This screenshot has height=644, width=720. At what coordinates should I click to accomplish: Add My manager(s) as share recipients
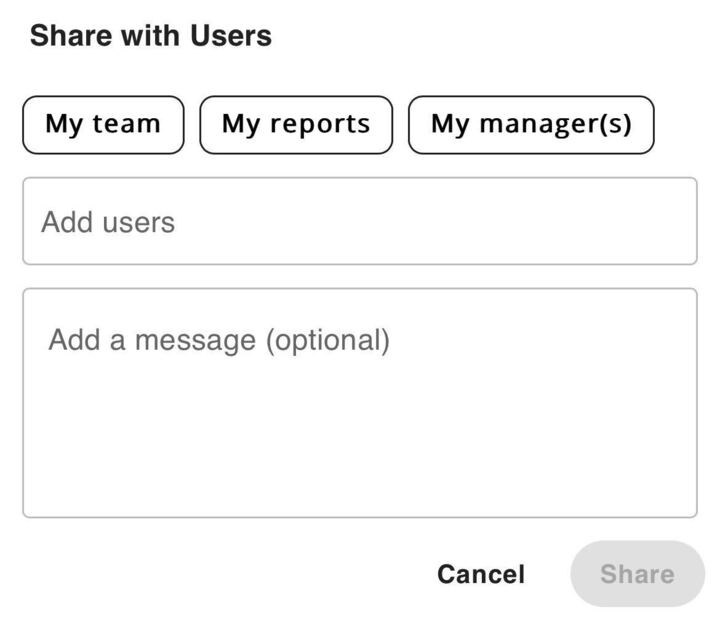531,125
